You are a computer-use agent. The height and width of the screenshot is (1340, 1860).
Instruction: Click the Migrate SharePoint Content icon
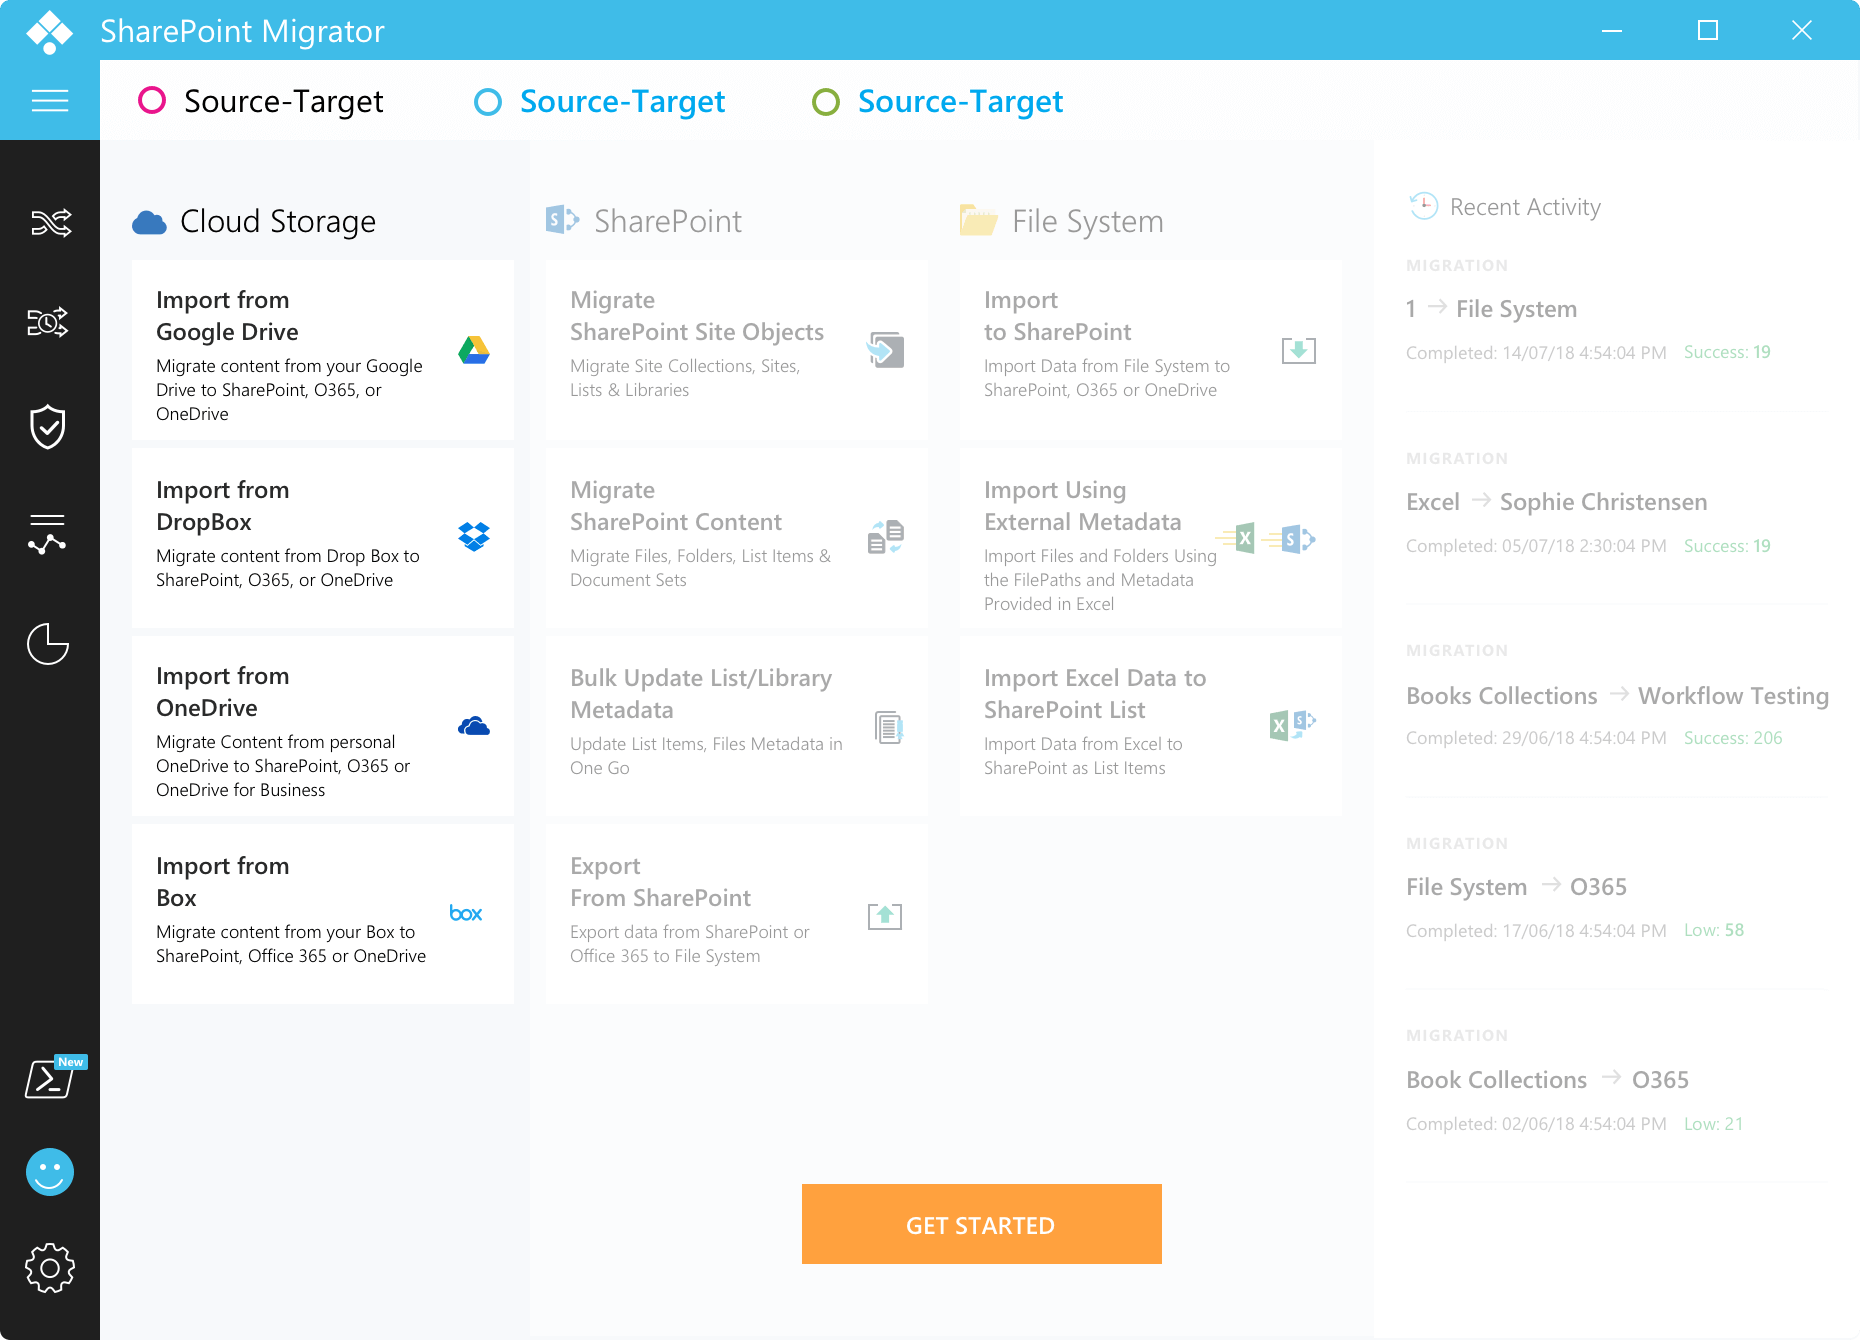pos(886,537)
